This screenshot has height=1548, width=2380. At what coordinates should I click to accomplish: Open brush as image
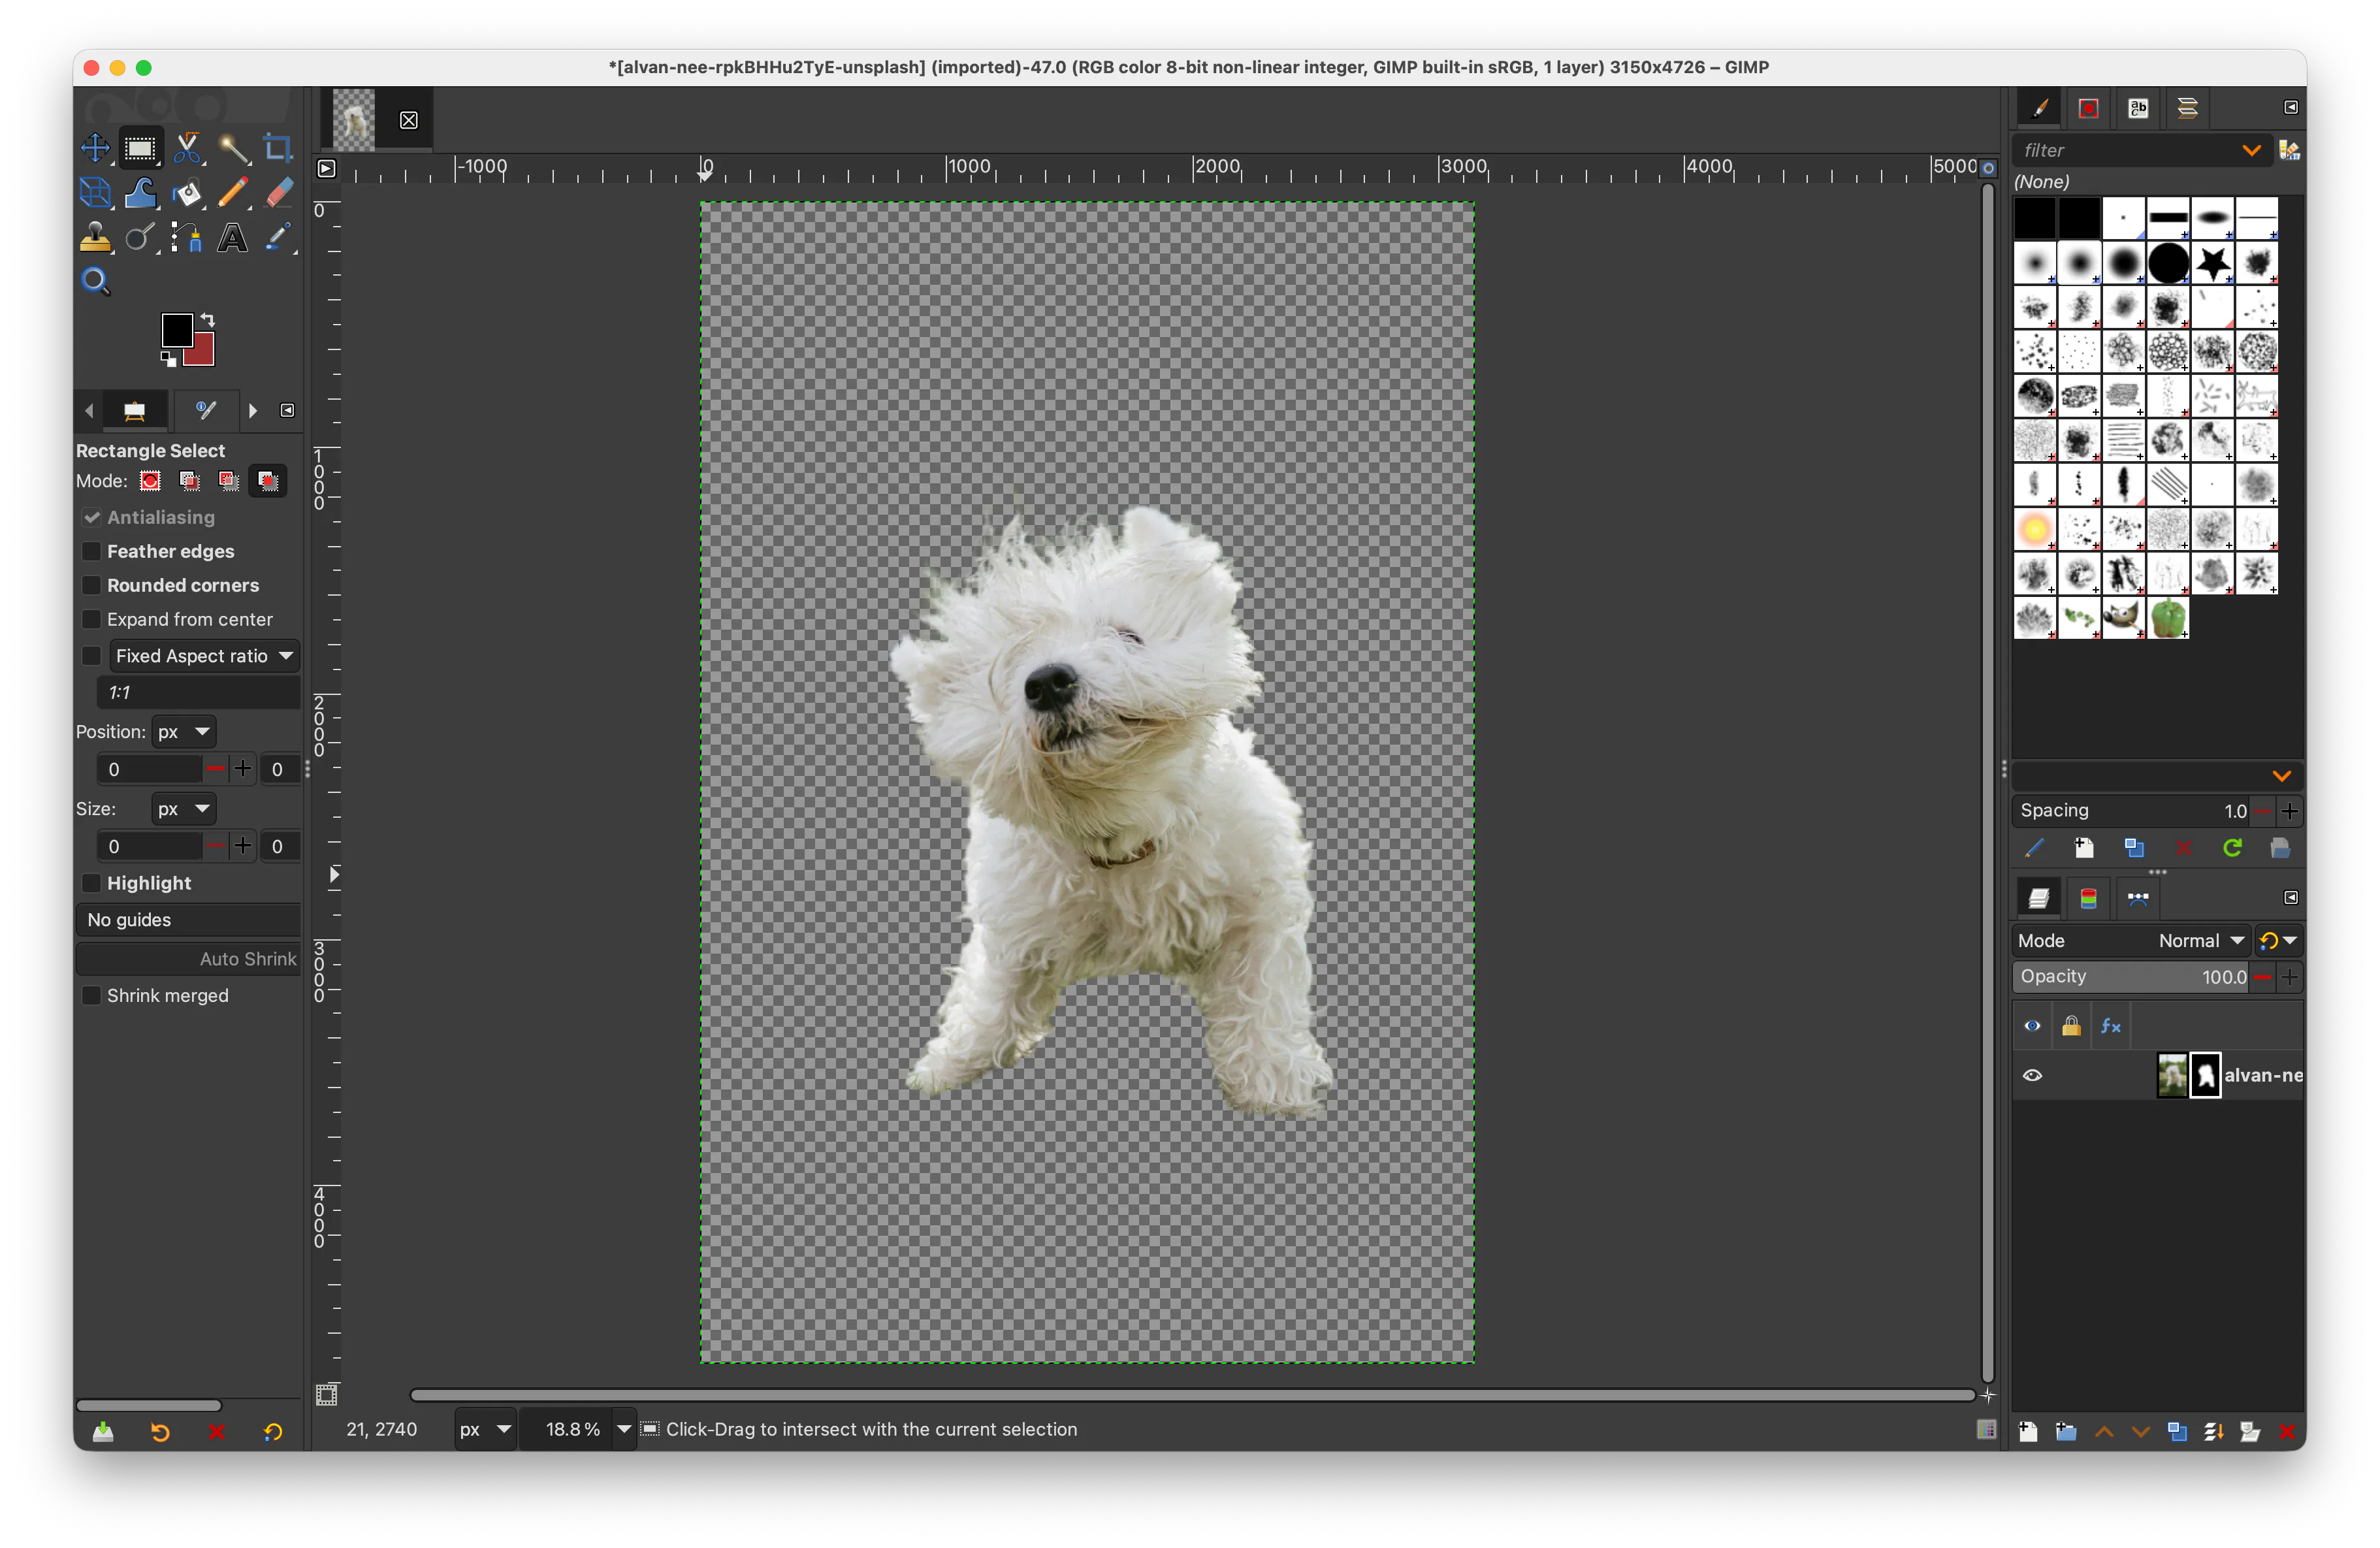(x=2281, y=848)
